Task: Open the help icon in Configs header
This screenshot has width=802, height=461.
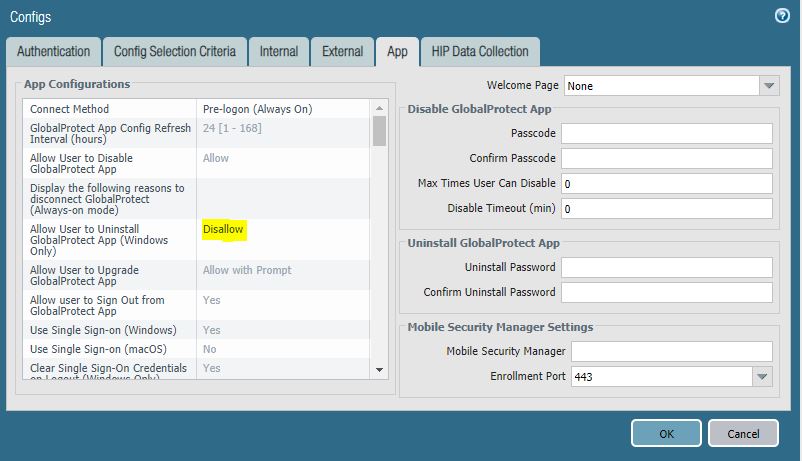Action: (782, 16)
